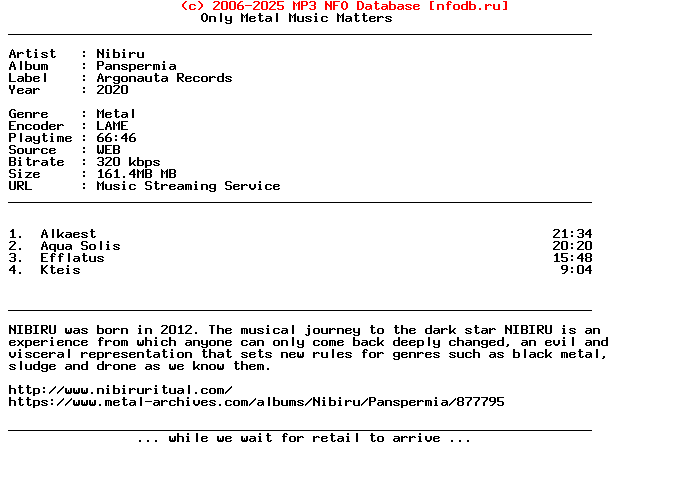Click the duration '21:34'

pos(572,234)
